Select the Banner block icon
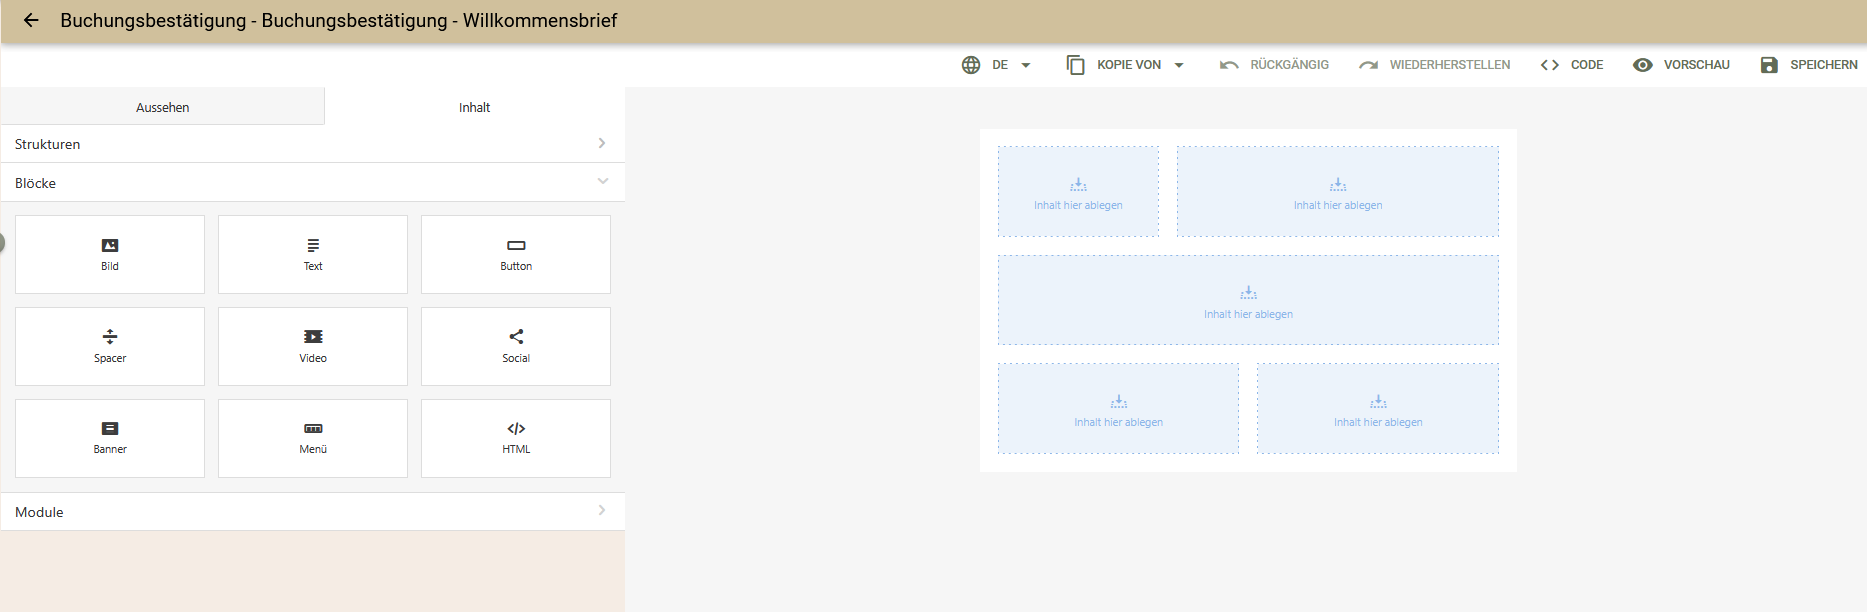The width and height of the screenshot is (1867, 612). click(110, 428)
